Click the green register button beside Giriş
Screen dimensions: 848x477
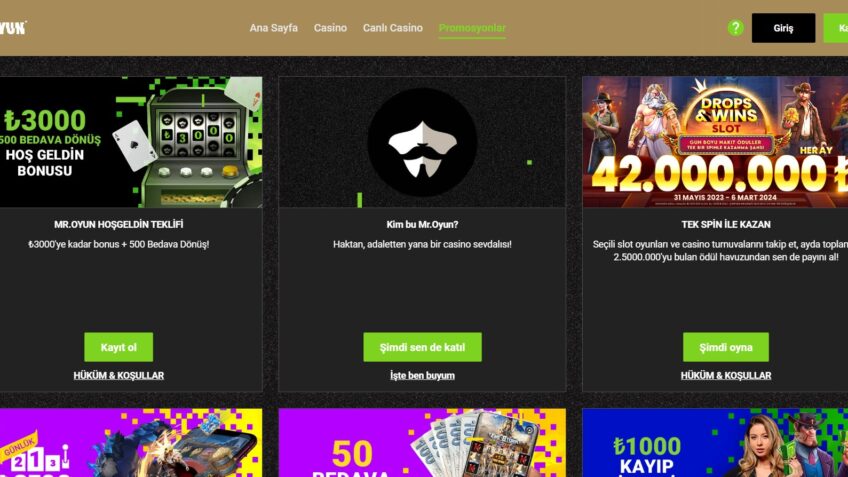click(x=836, y=28)
